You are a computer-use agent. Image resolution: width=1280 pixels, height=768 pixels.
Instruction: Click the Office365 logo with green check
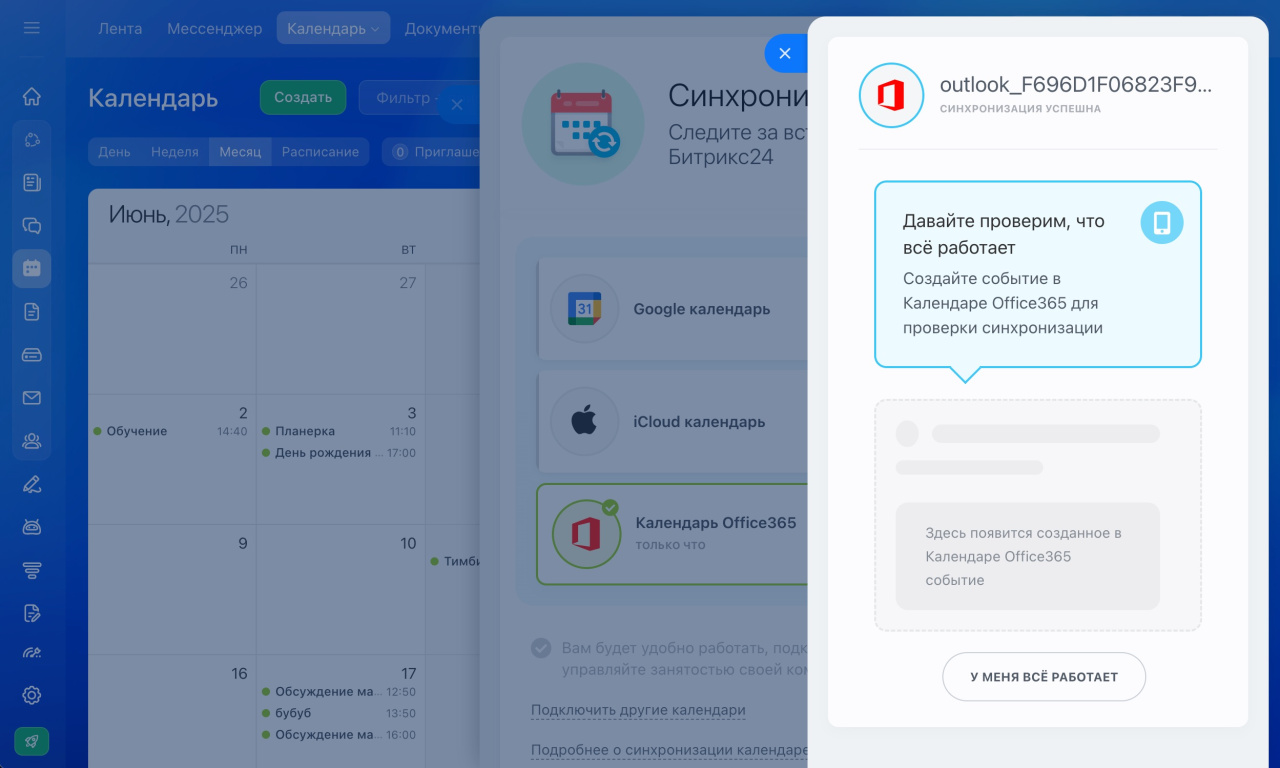click(x=586, y=534)
